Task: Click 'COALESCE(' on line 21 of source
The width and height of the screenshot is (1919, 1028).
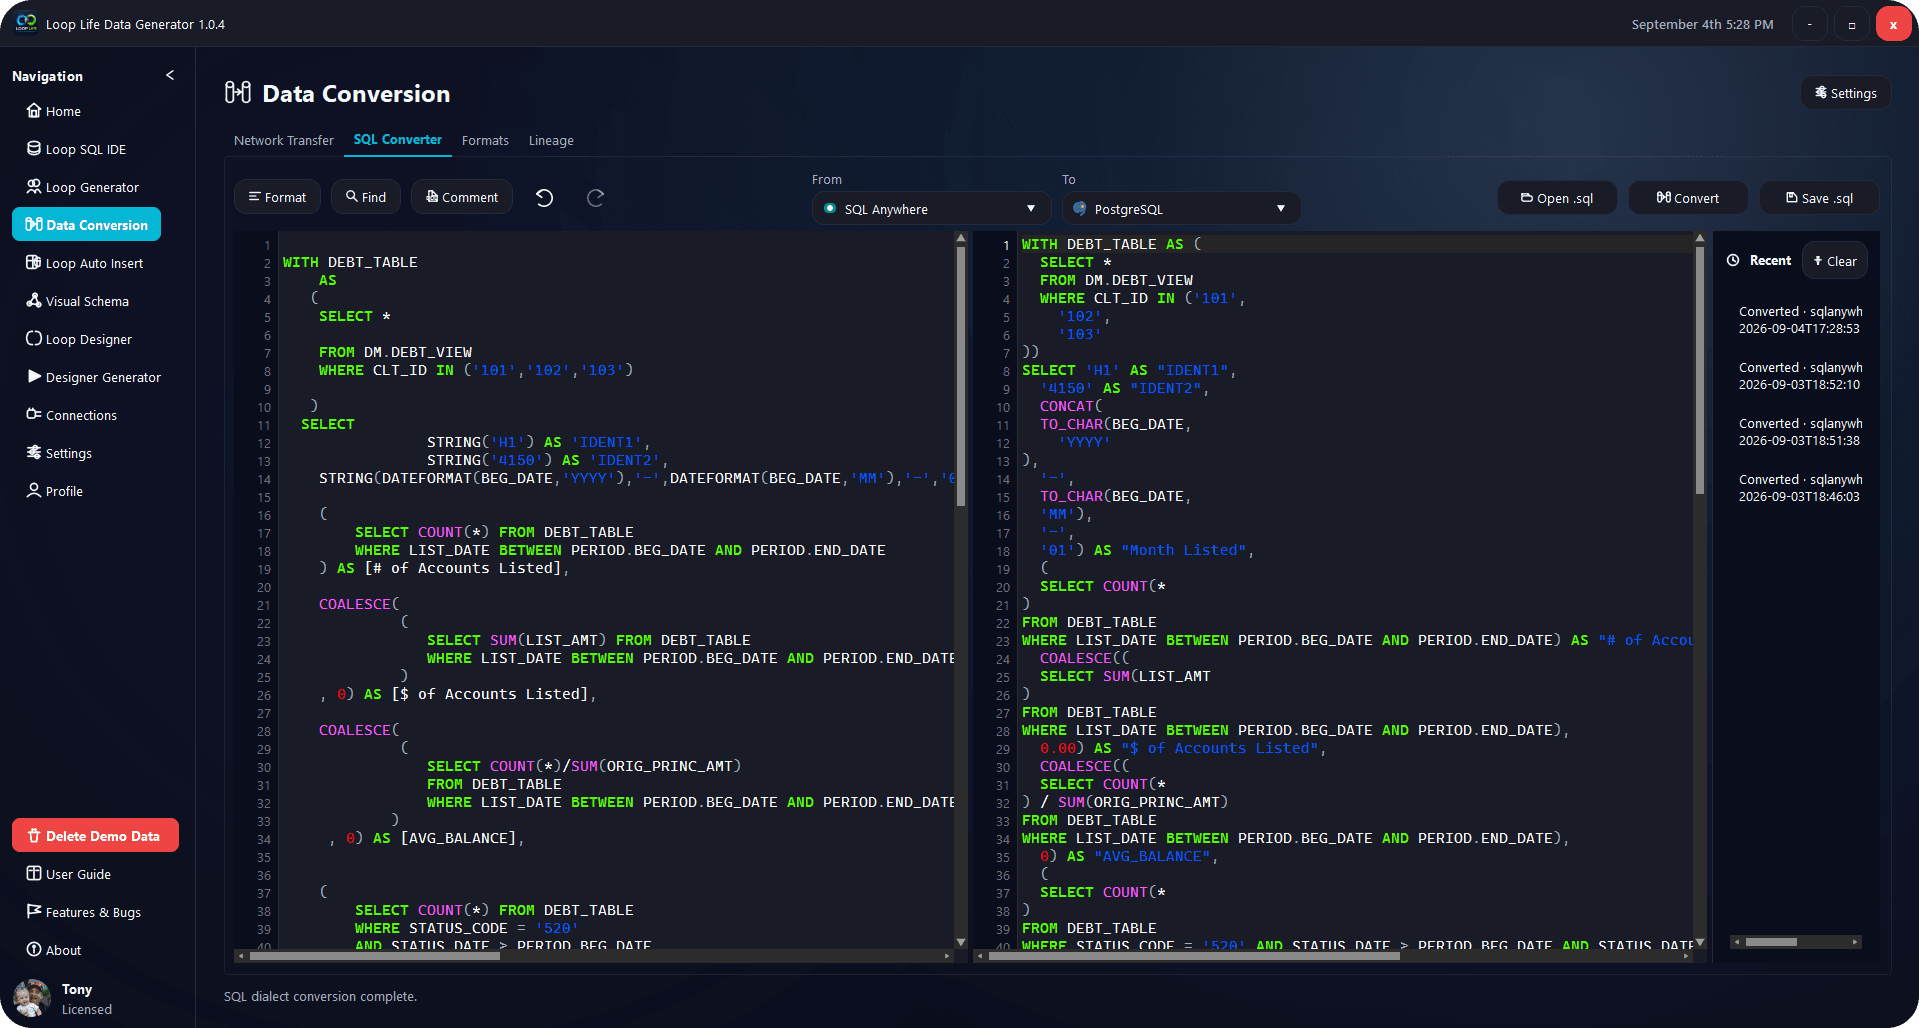Action: click(x=359, y=604)
